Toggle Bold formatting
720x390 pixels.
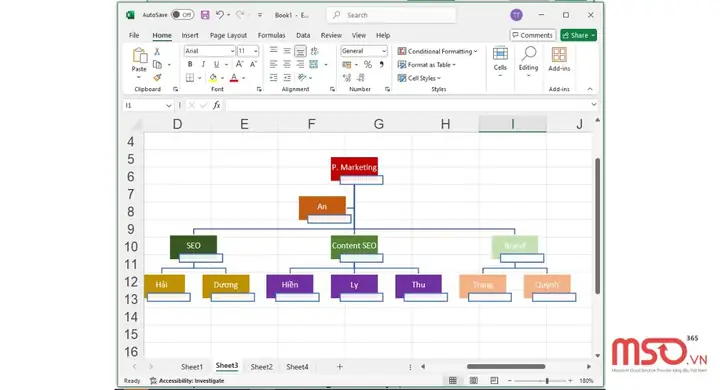190,64
